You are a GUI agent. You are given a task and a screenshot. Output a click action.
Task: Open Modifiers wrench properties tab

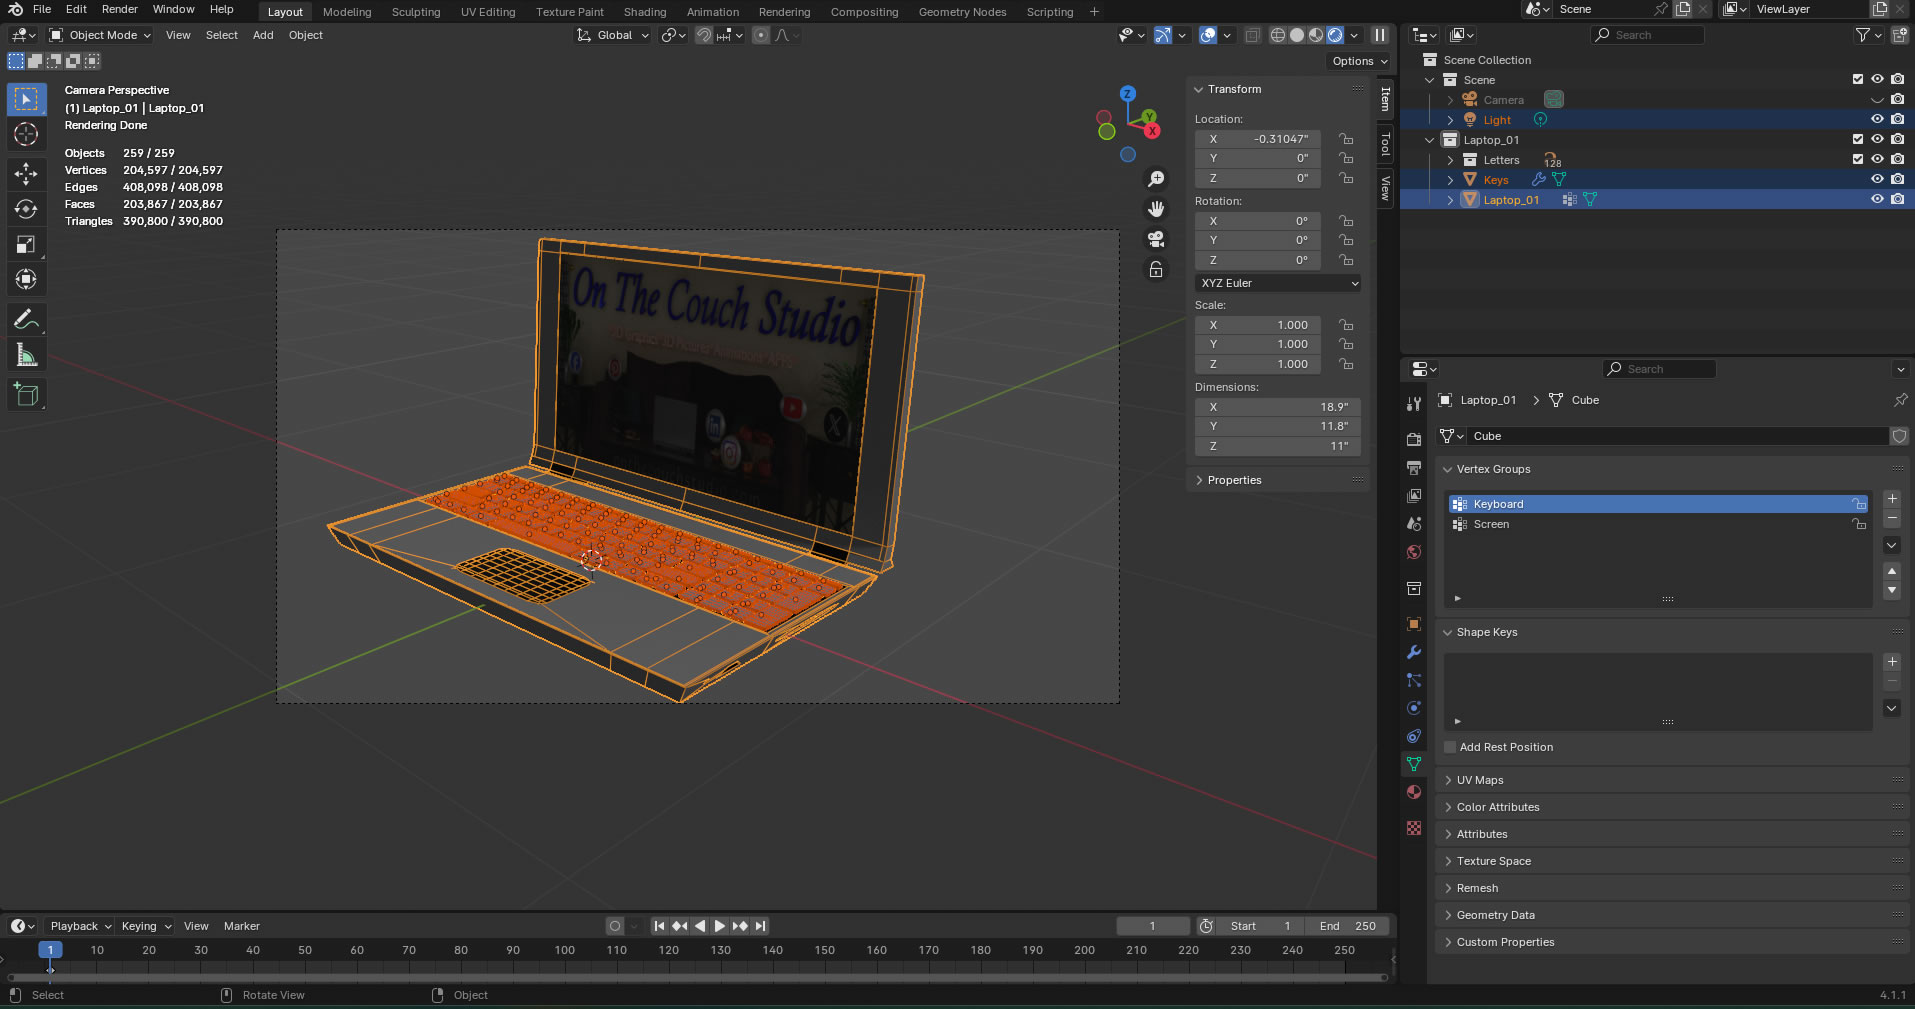click(x=1414, y=652)
